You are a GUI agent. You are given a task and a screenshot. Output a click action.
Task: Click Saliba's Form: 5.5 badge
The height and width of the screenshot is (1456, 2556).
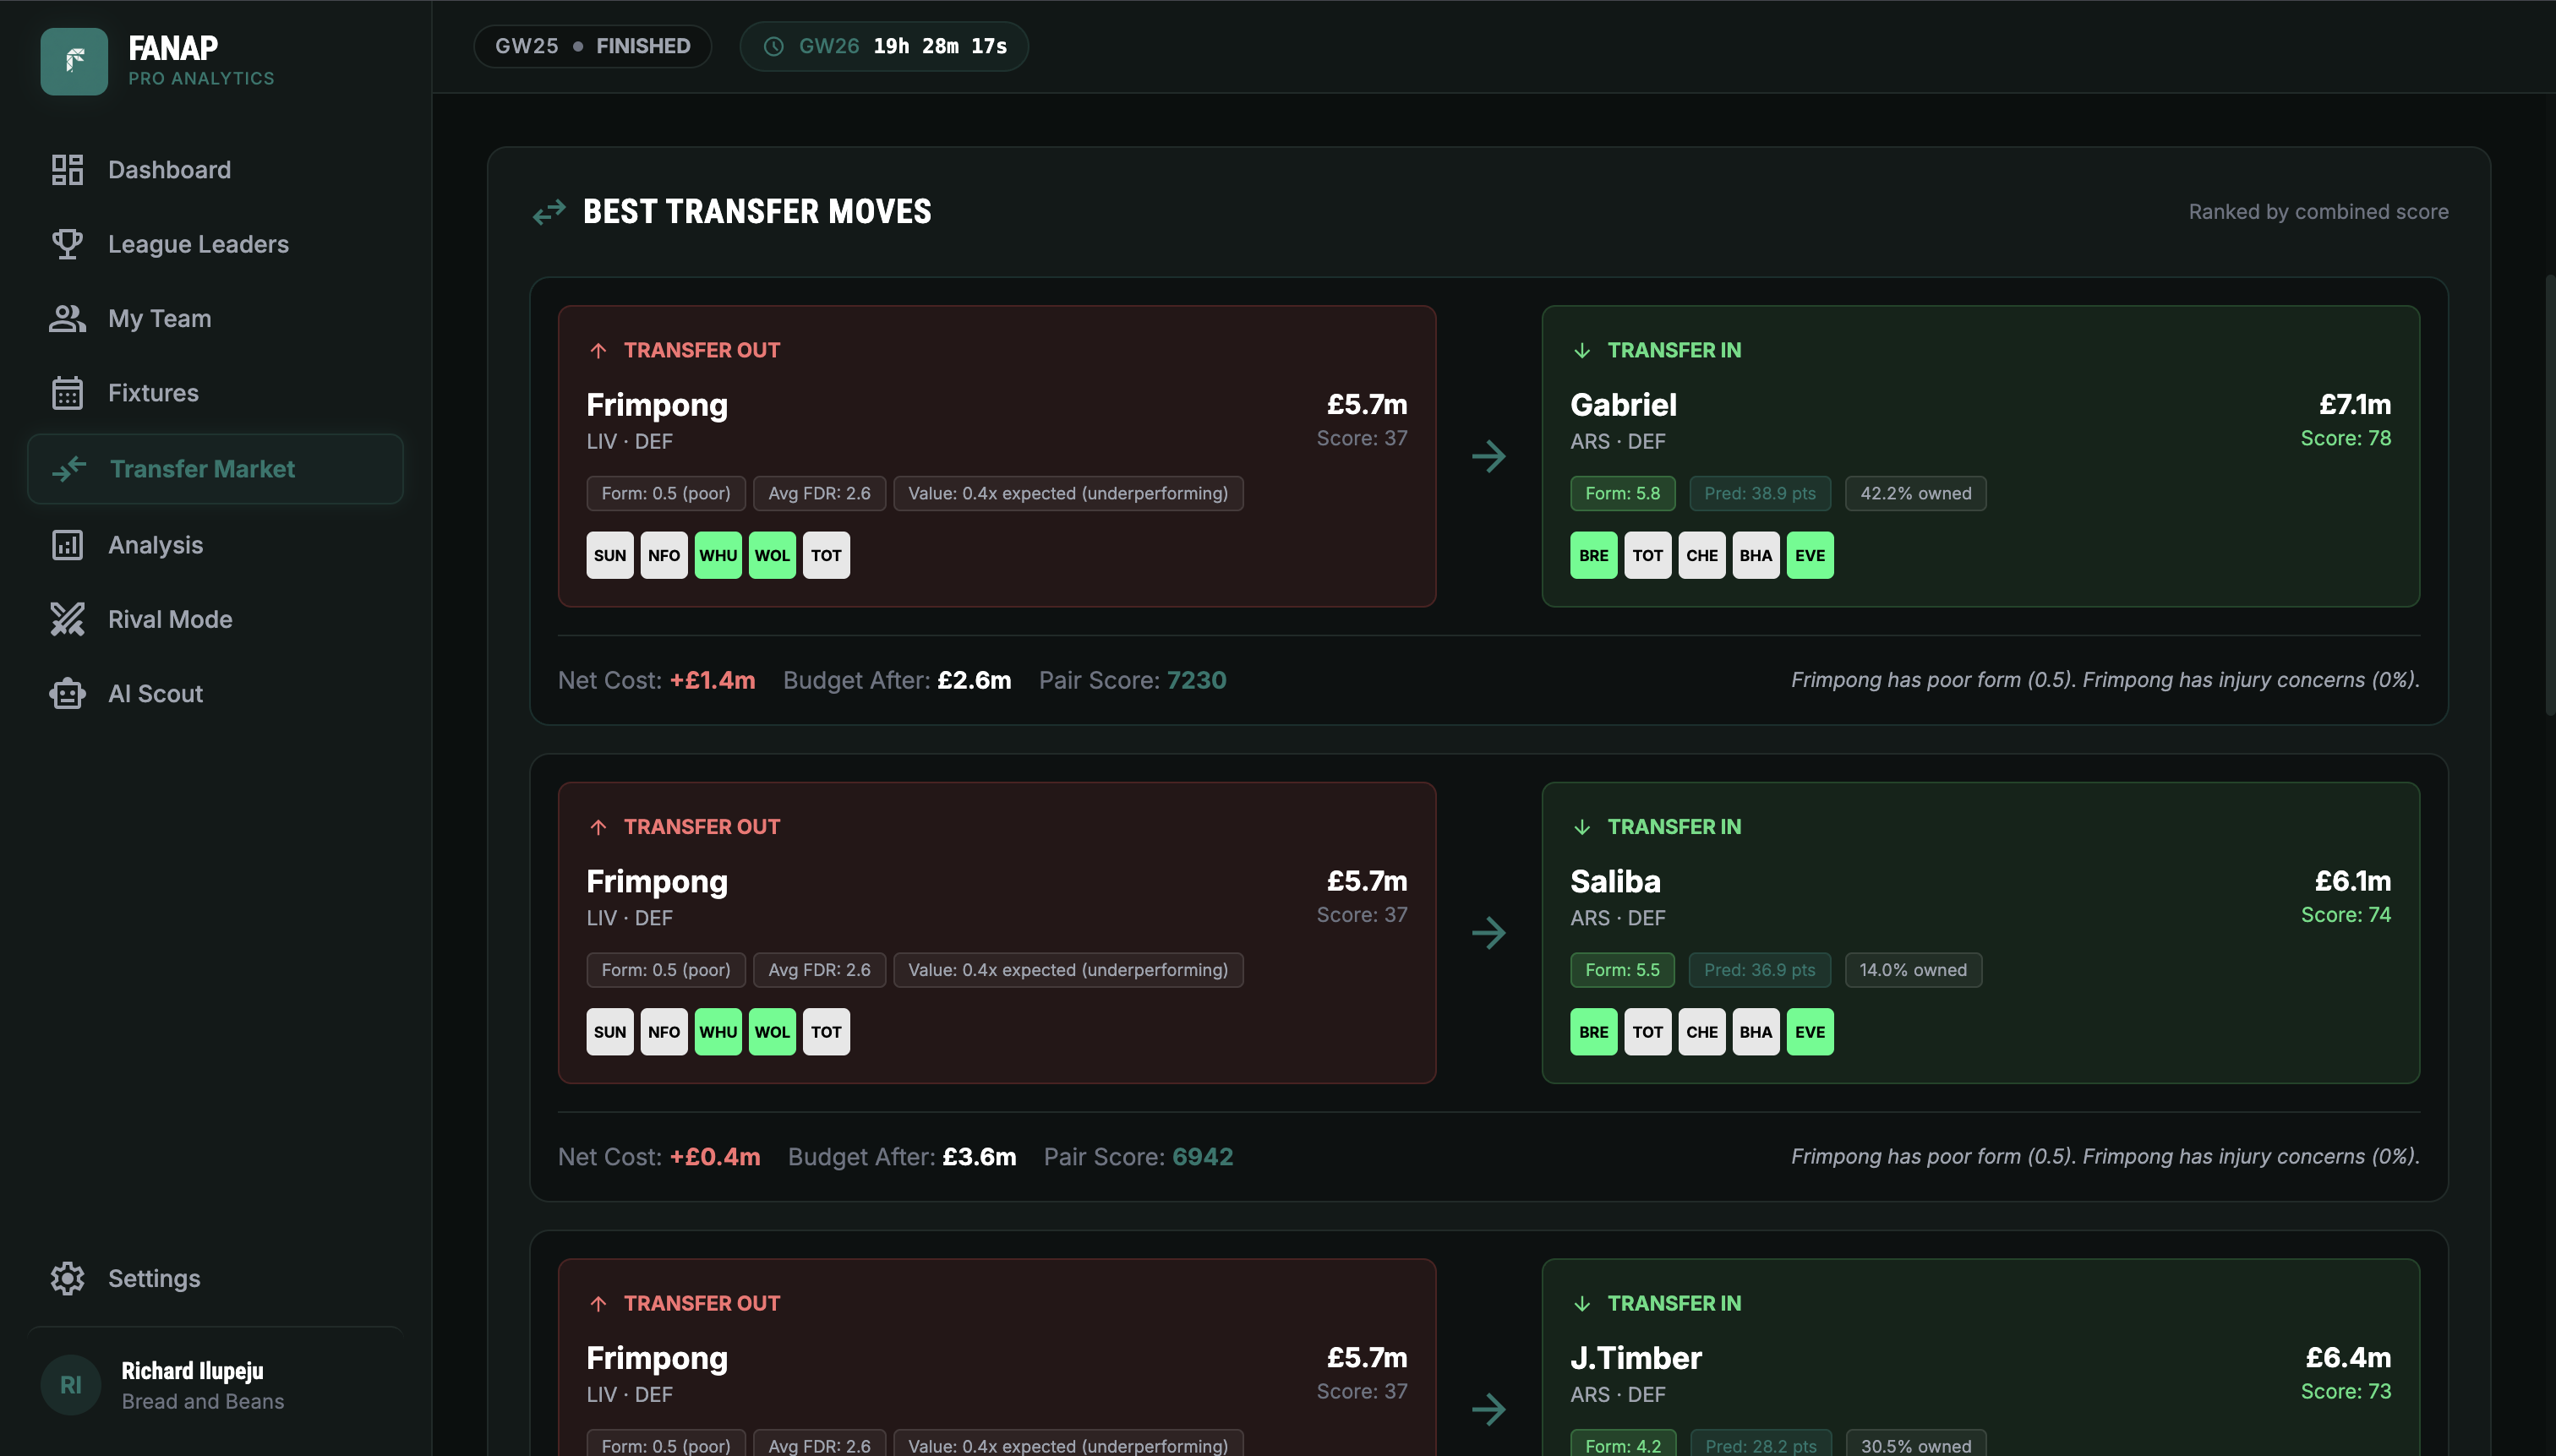coord(1622,970)
